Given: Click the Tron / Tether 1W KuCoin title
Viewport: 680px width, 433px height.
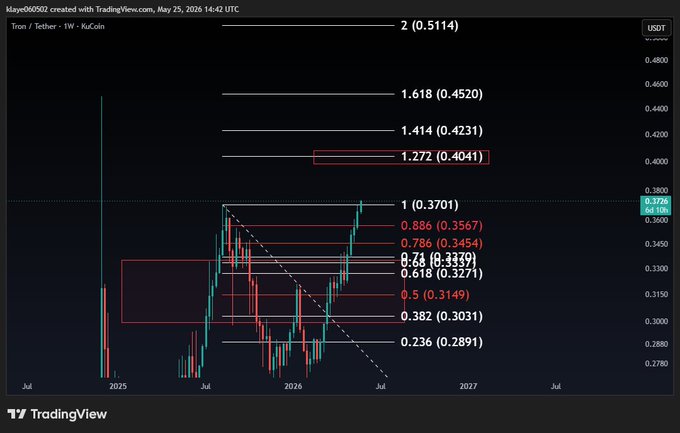Looking at the screenshot, I should (x=58, y=26).
